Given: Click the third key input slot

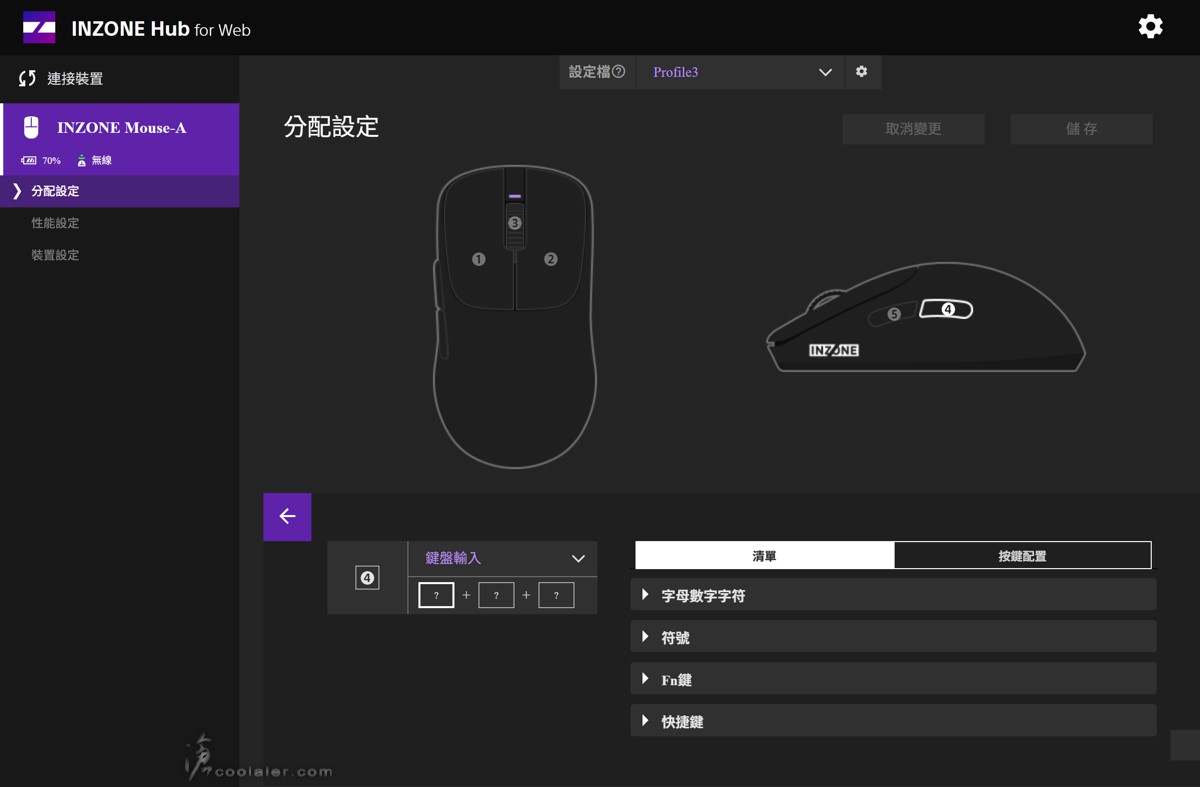Looking at the screenshot, I should point(556,595).
